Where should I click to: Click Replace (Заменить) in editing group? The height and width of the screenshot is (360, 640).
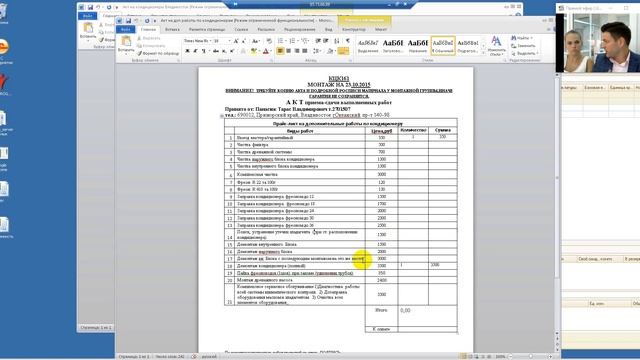point(523,46)
